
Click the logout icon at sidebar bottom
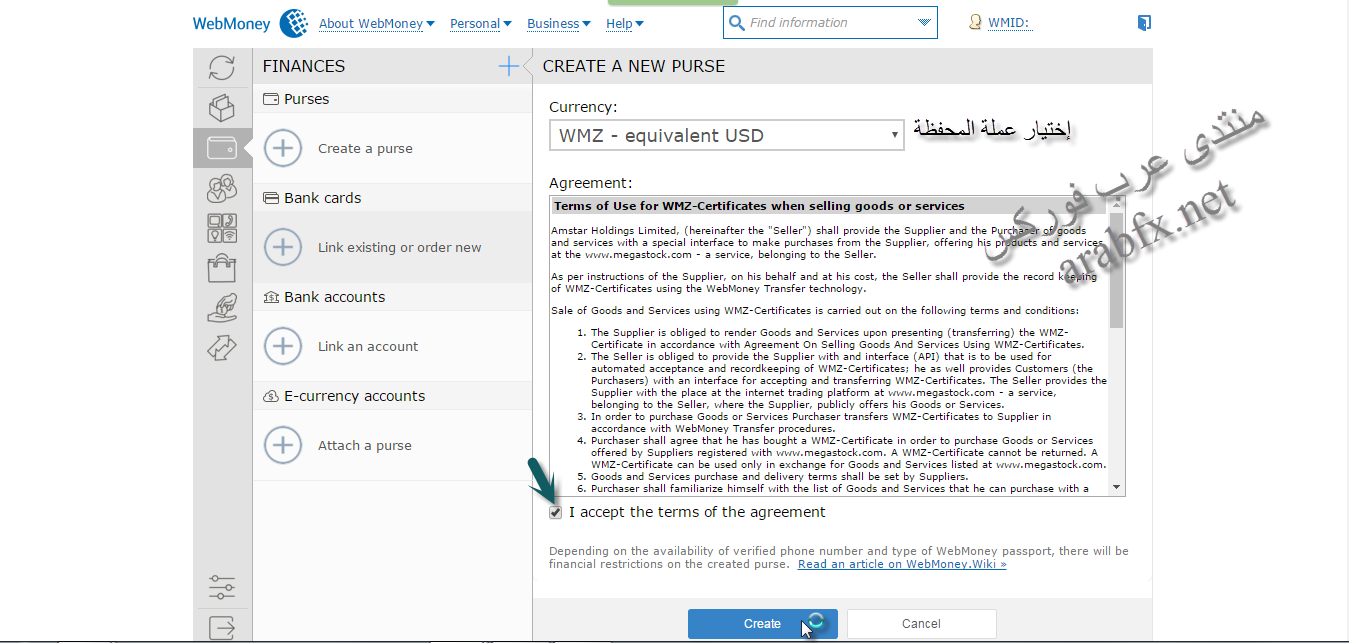222,628
